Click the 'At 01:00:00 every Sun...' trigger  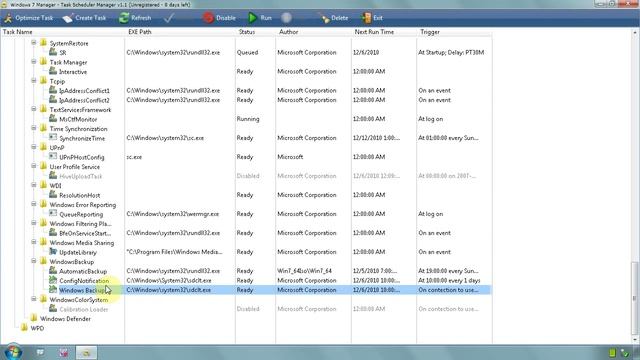tap(448, 138)
